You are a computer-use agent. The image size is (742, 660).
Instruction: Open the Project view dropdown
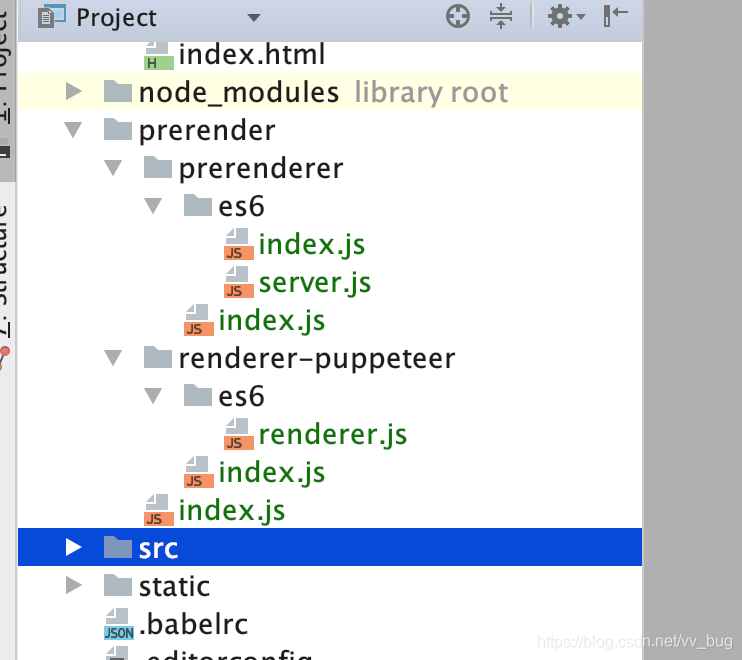[x=254, y=18]
